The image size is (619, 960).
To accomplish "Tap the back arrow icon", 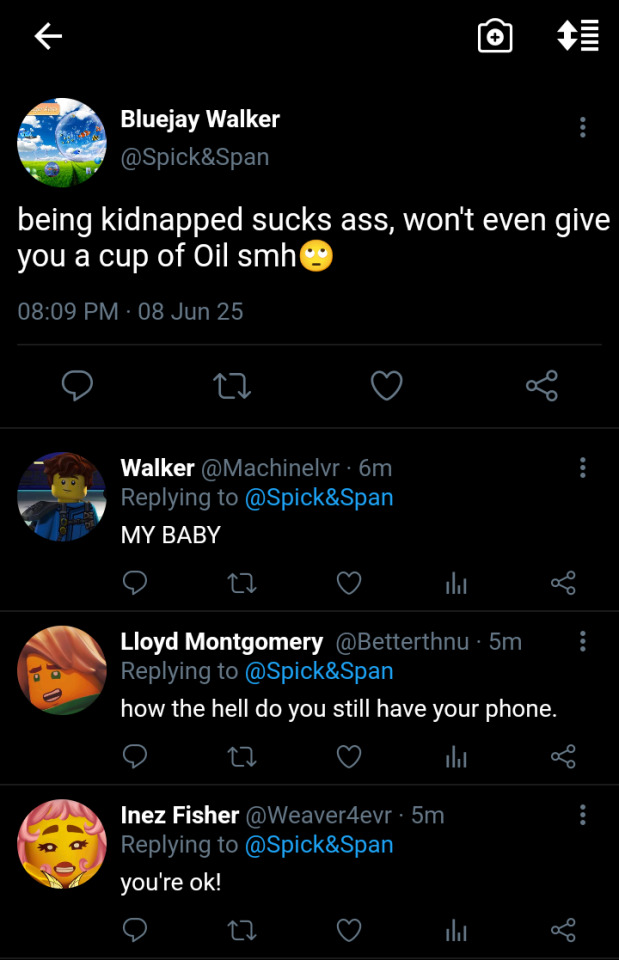I will pyautogui.click(x=48, y=36).
